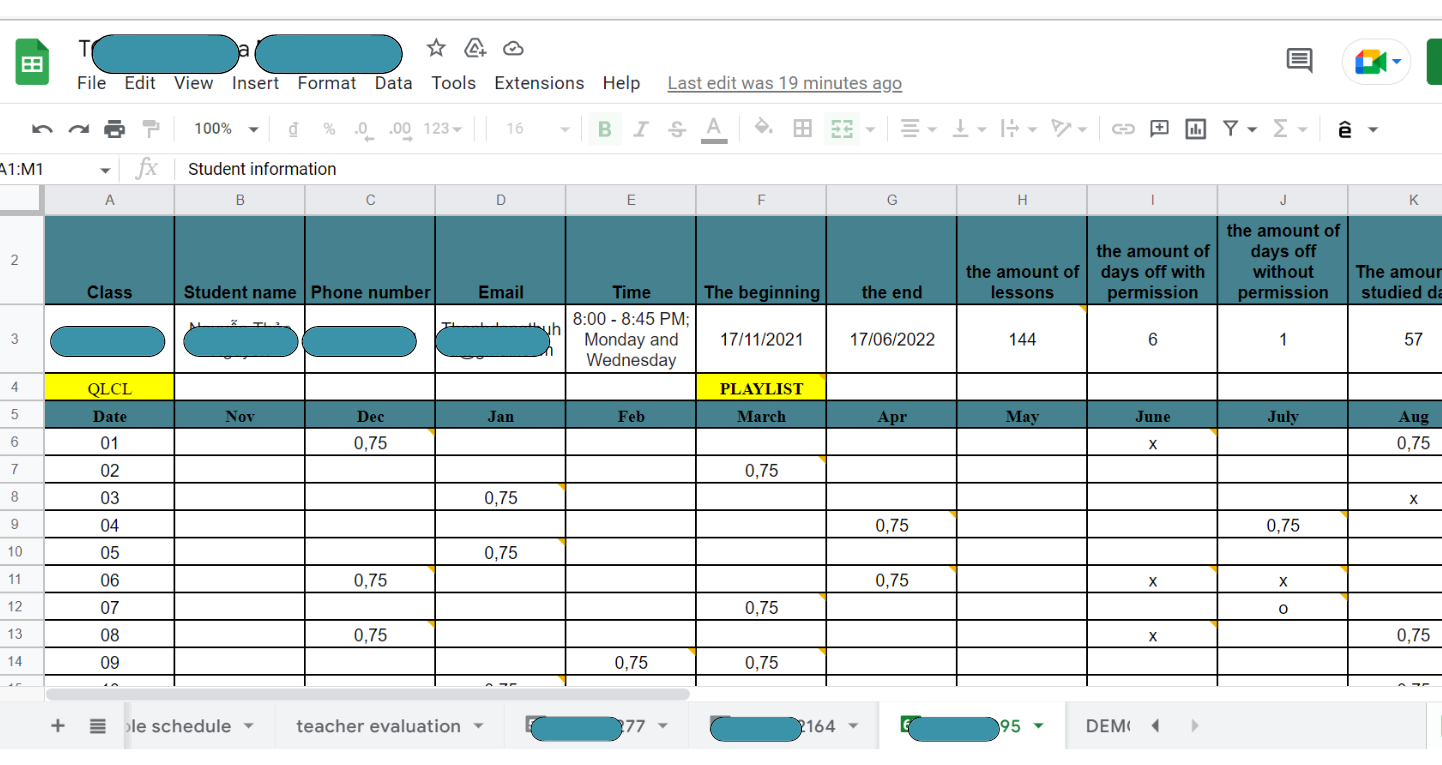The width and height of the screenshot is (1442, 765).
Task: Format as percent
Action: pos(329,129)
